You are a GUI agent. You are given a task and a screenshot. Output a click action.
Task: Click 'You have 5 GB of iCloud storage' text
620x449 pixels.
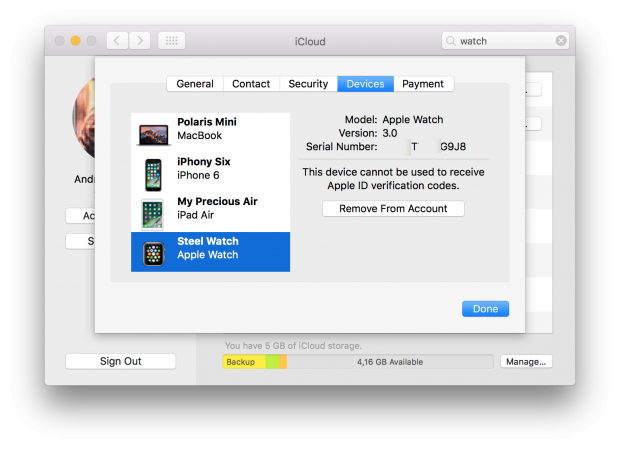click(x=293, y=346)
